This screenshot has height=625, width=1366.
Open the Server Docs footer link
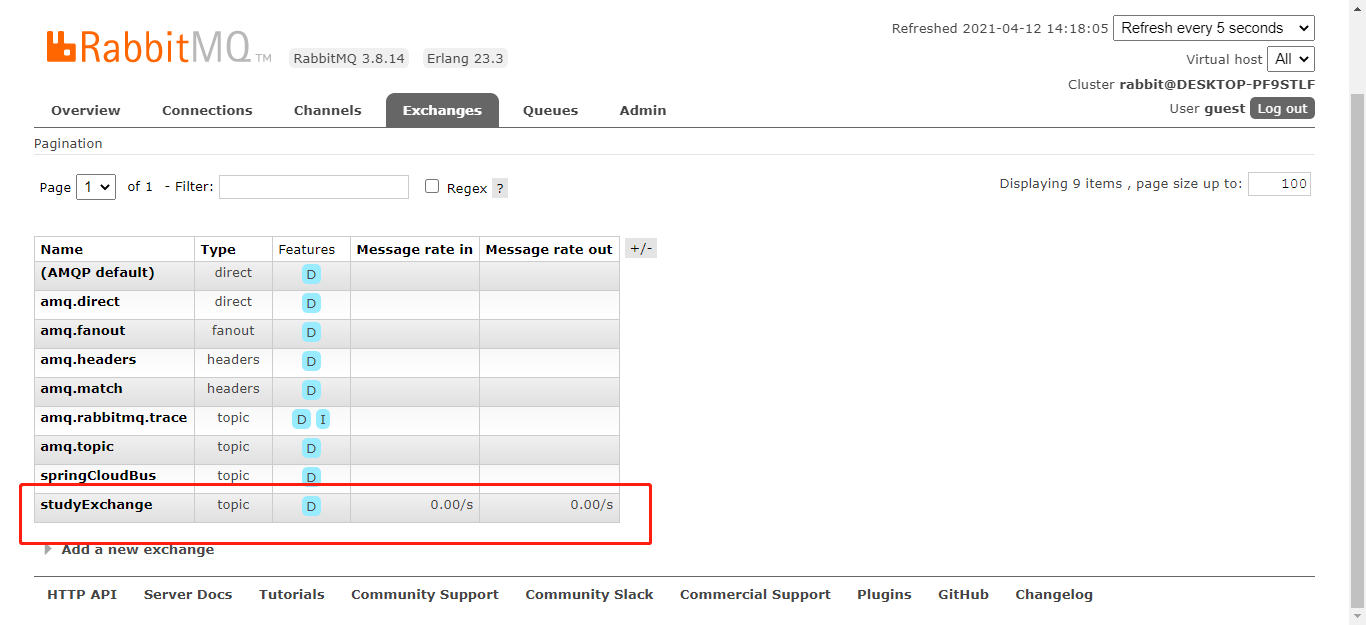coord(188,594)
